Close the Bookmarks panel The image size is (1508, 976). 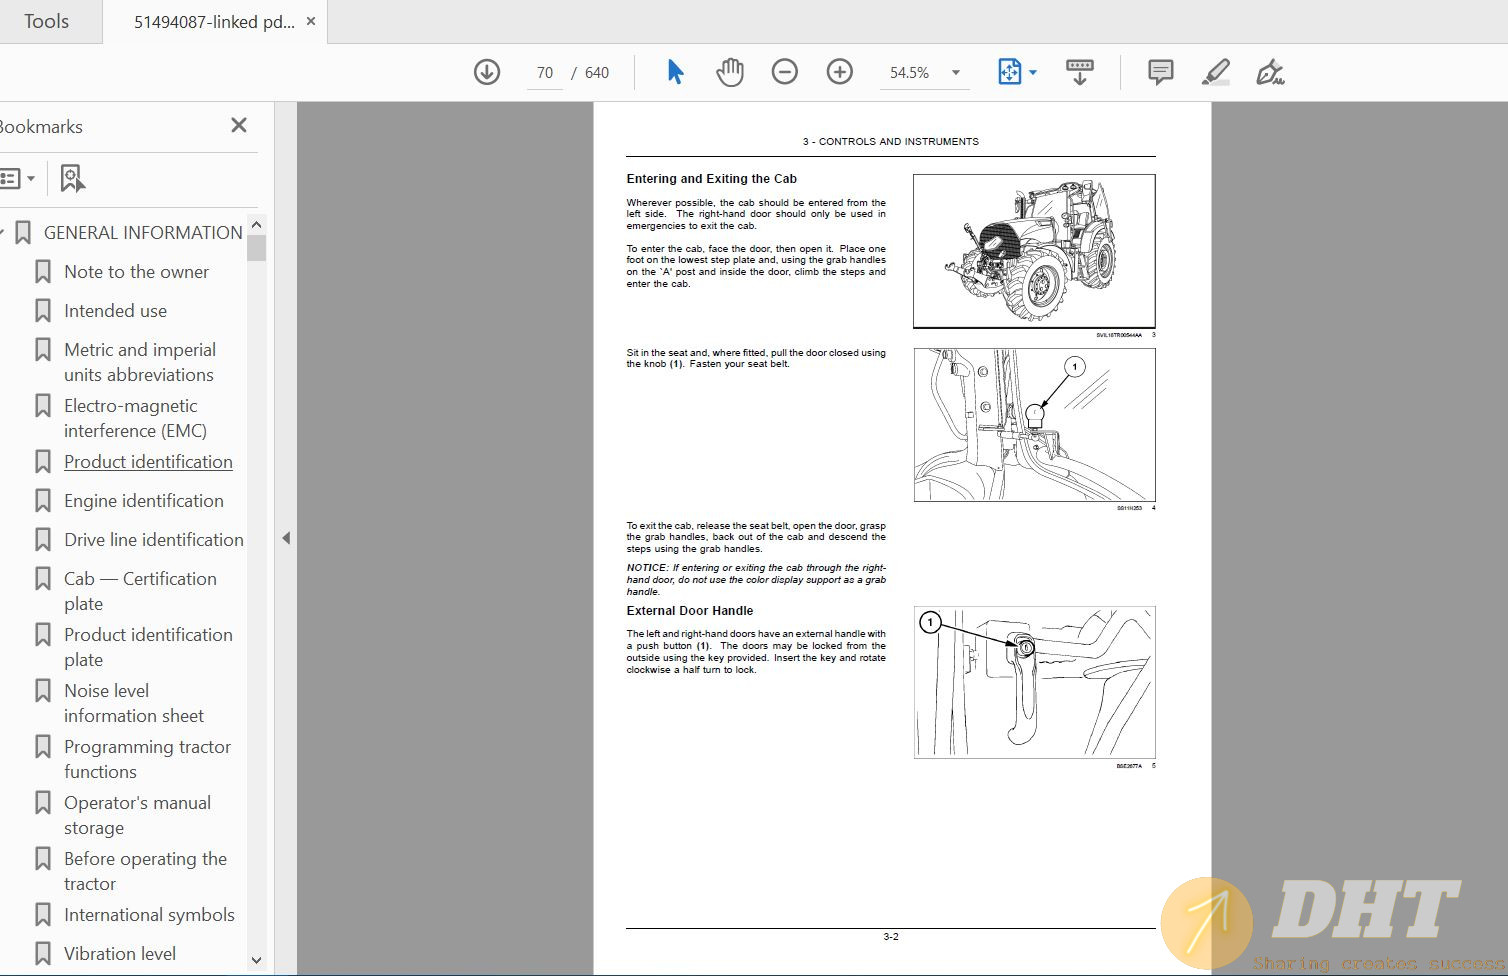[239, 125]
